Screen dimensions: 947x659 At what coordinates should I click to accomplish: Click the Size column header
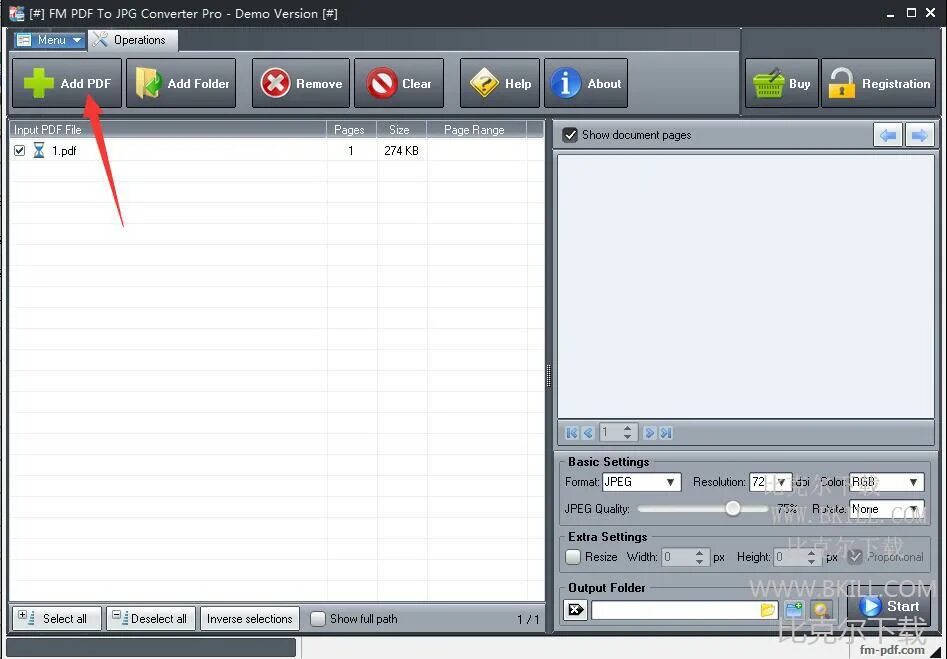[x=401, y=129]
